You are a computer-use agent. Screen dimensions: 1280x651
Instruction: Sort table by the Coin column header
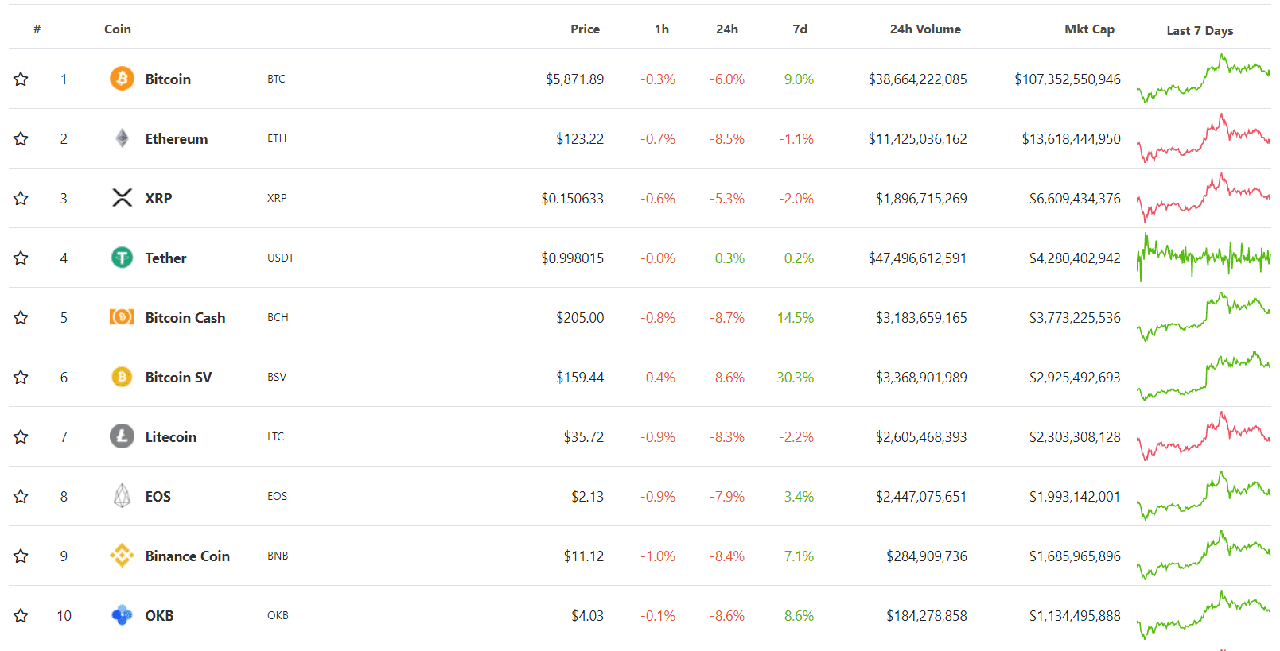coord(117,29)
